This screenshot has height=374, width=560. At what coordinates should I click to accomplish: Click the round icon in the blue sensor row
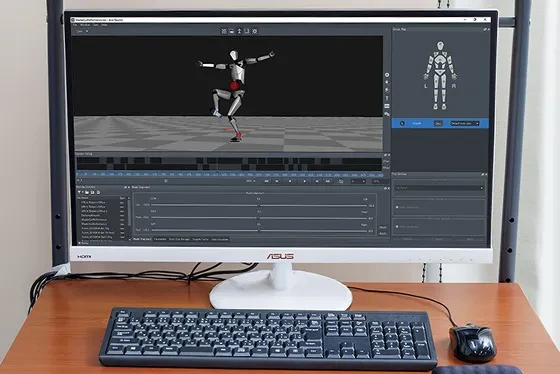[402, 123]
